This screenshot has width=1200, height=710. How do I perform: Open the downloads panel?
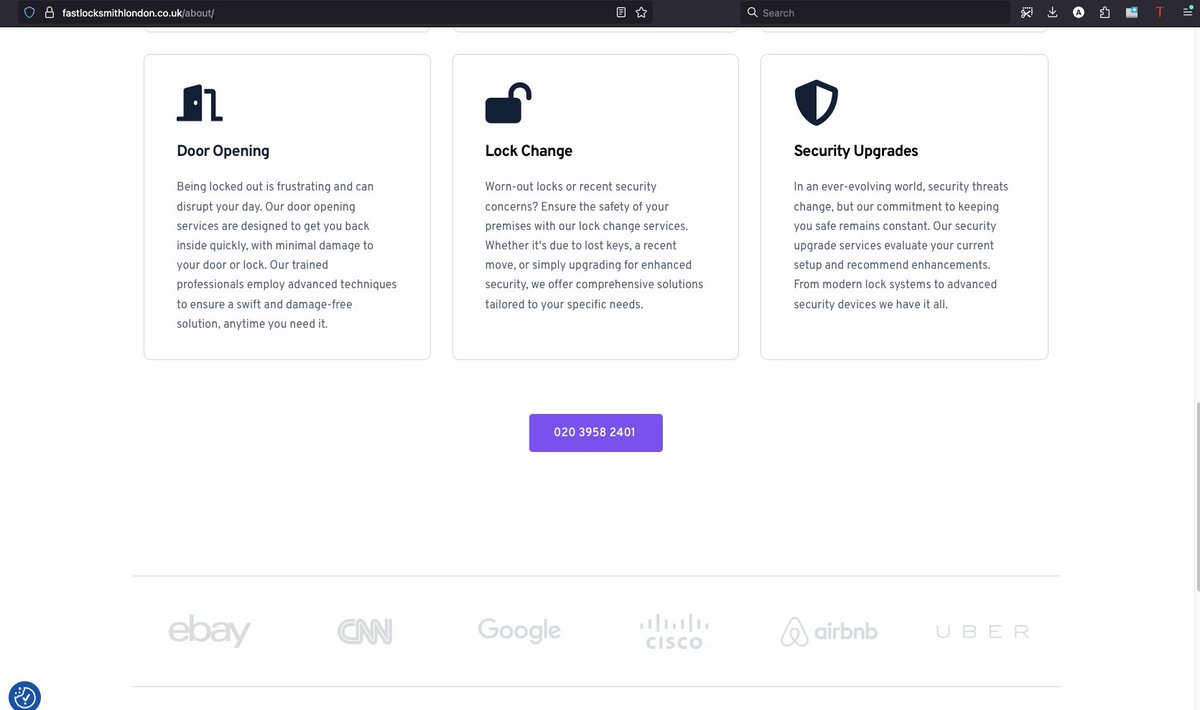tap(1053, 12)
